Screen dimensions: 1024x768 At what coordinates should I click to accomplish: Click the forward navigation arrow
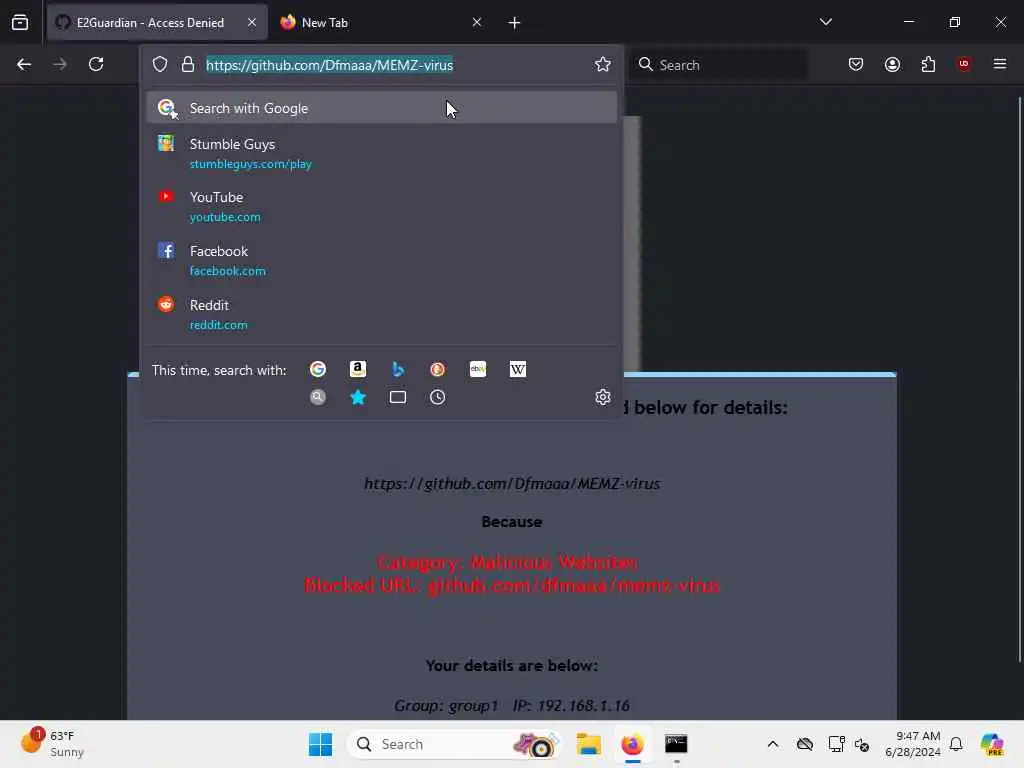point(59,64)
